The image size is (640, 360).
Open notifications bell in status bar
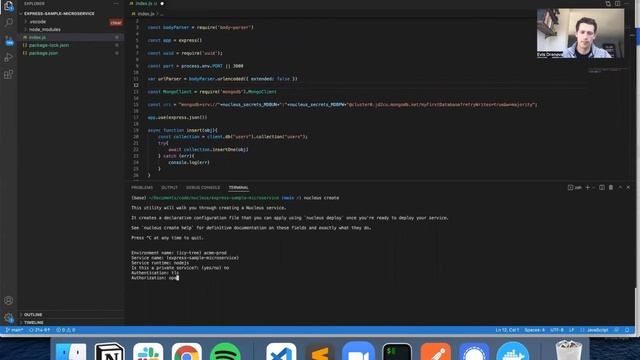click(627, 330)
